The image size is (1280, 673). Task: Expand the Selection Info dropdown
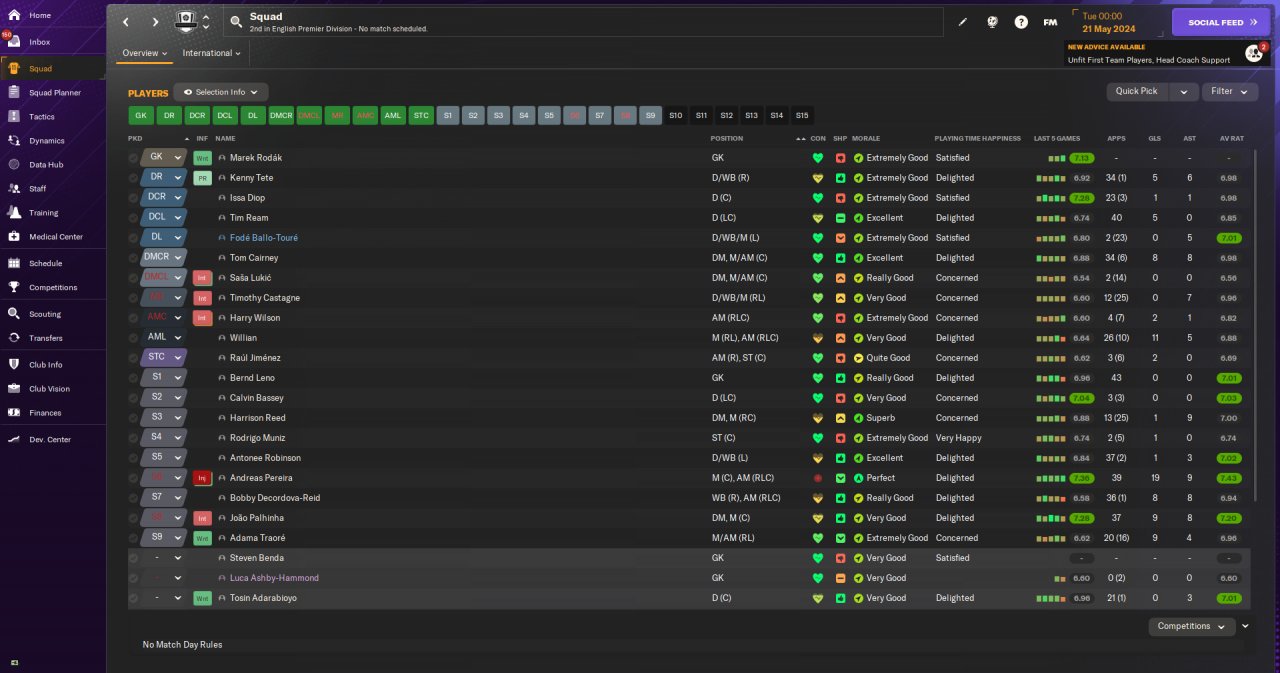(221, 92)
